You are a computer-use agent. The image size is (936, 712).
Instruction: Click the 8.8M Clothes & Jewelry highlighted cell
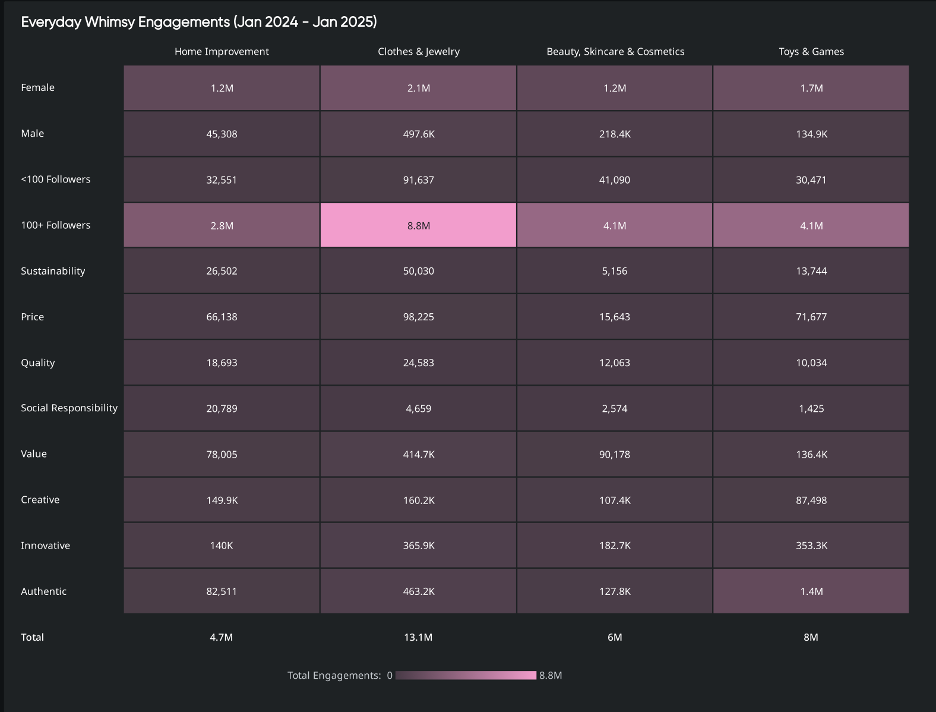tap(418, 225)
